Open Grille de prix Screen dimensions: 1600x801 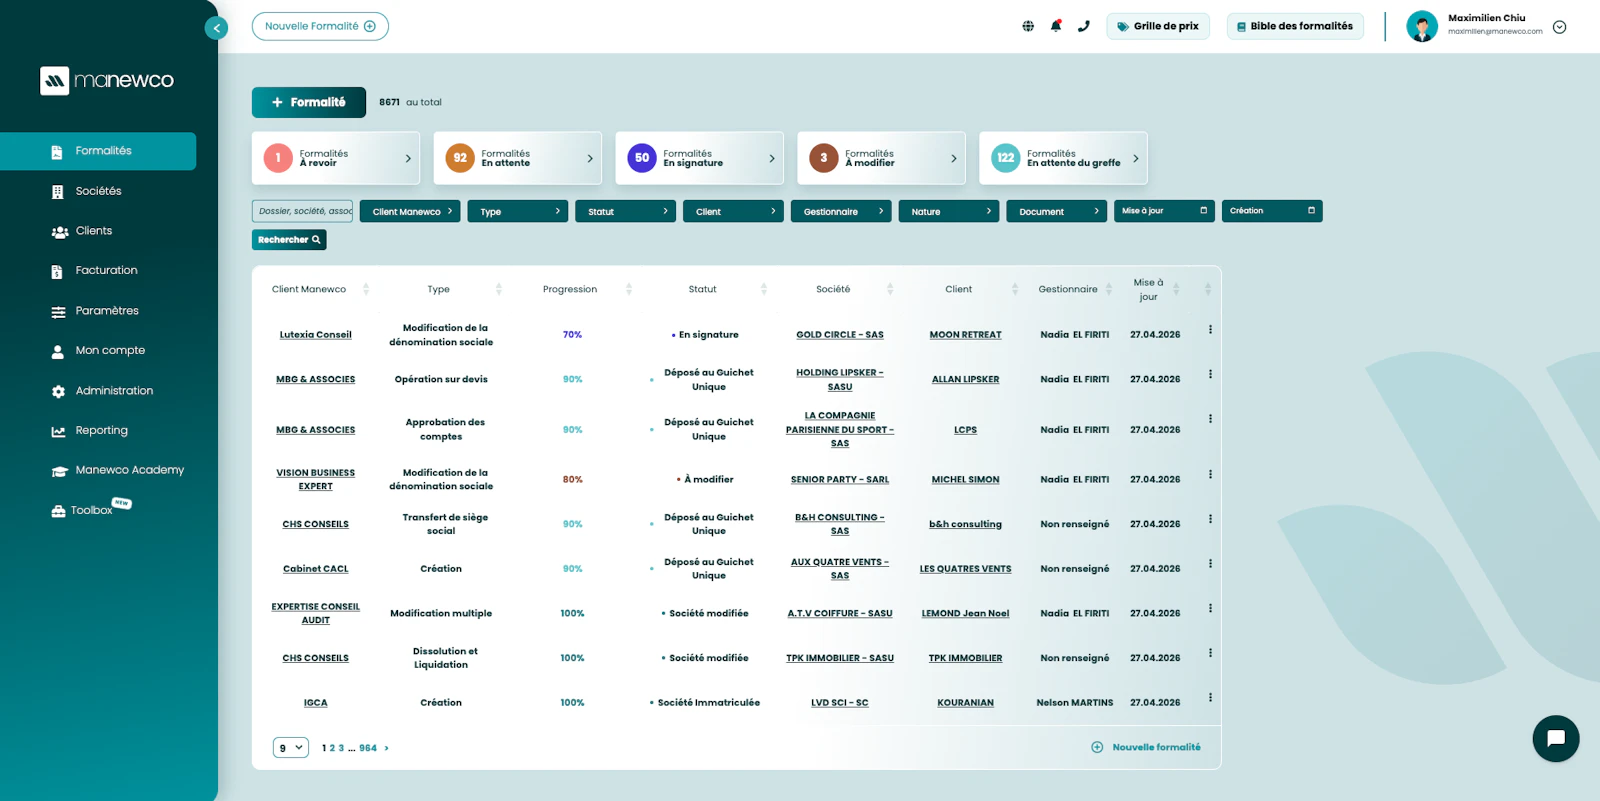pos(1158,26)
